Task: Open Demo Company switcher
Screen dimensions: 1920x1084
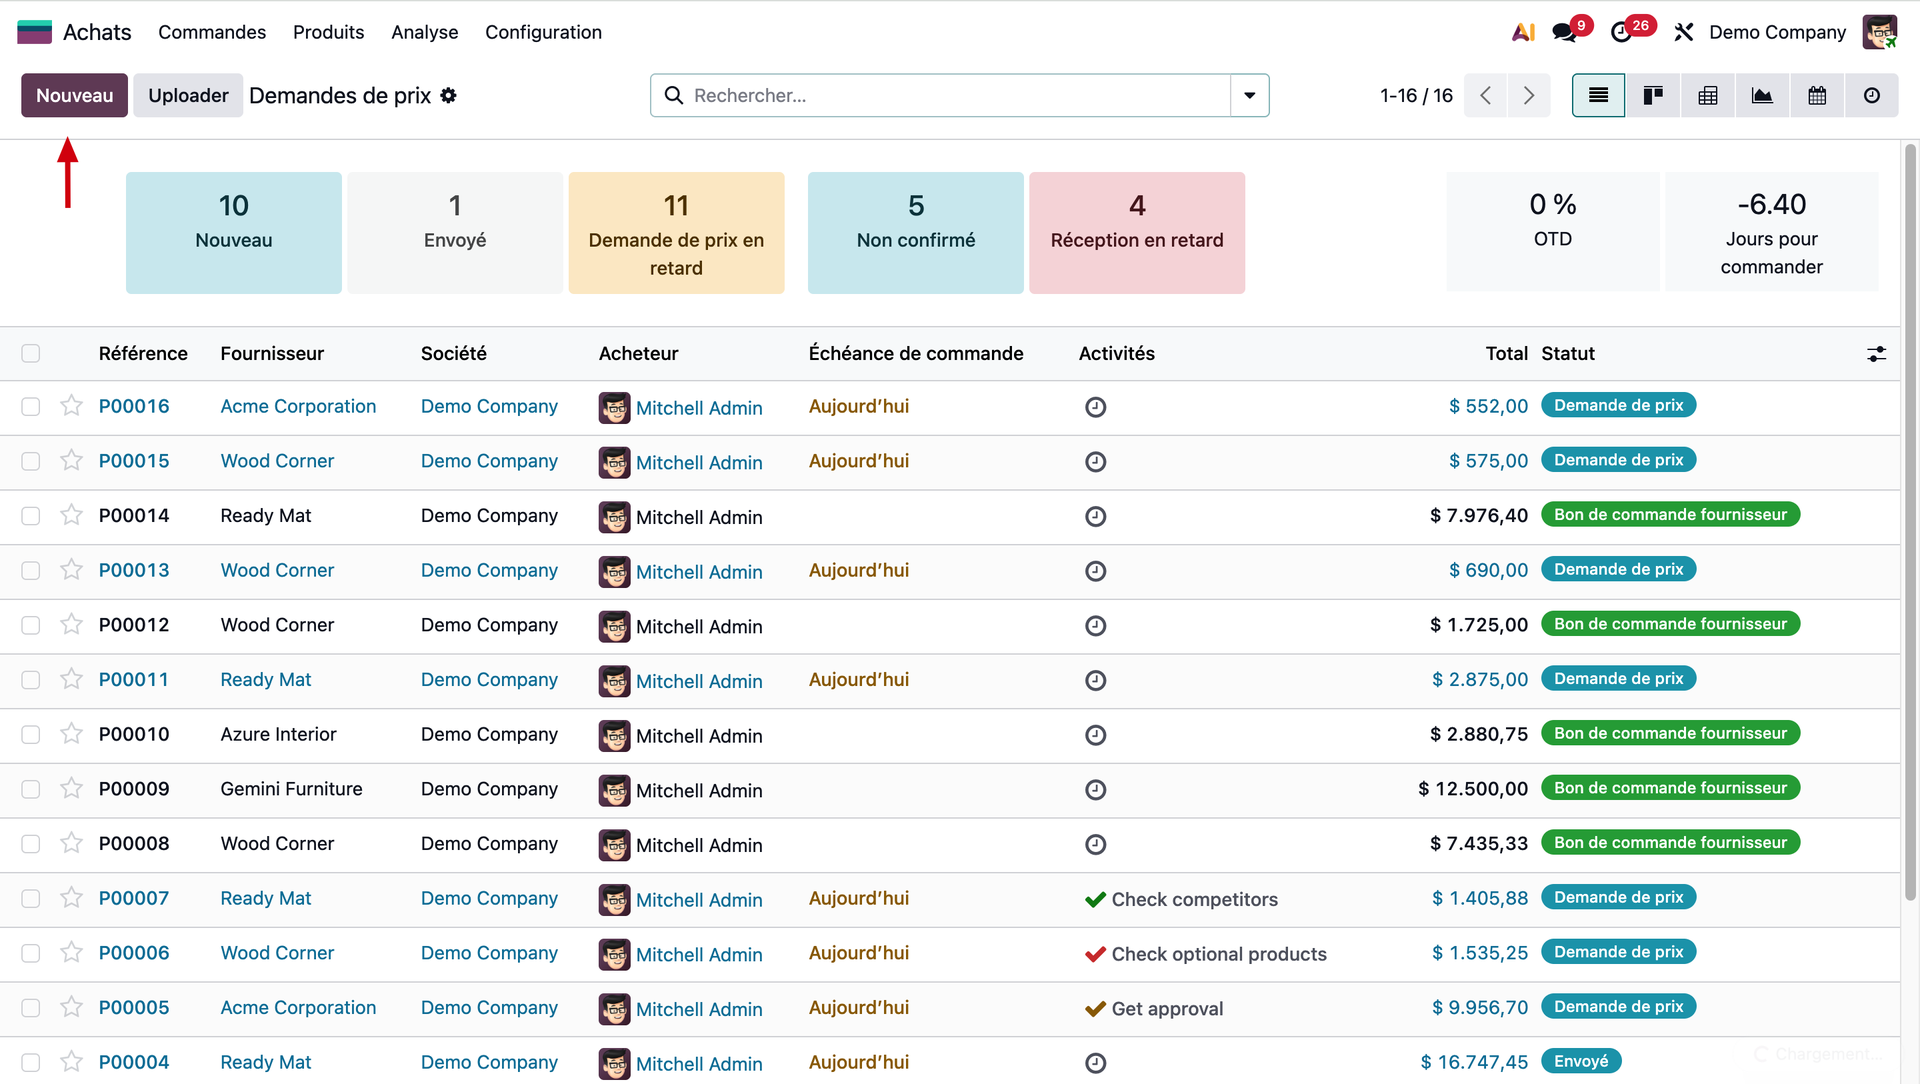Action: coord(1777,32)
